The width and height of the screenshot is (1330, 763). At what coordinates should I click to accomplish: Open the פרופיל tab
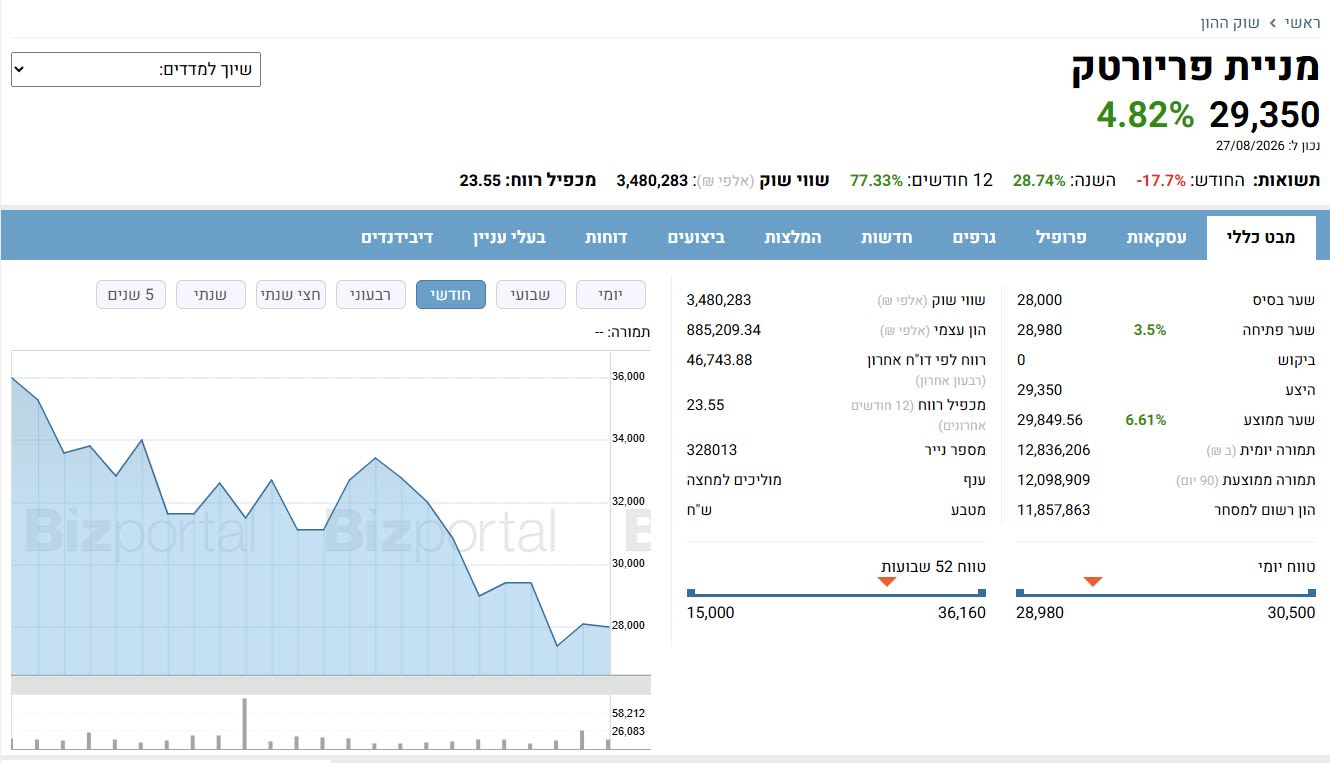coord(1061,237)
